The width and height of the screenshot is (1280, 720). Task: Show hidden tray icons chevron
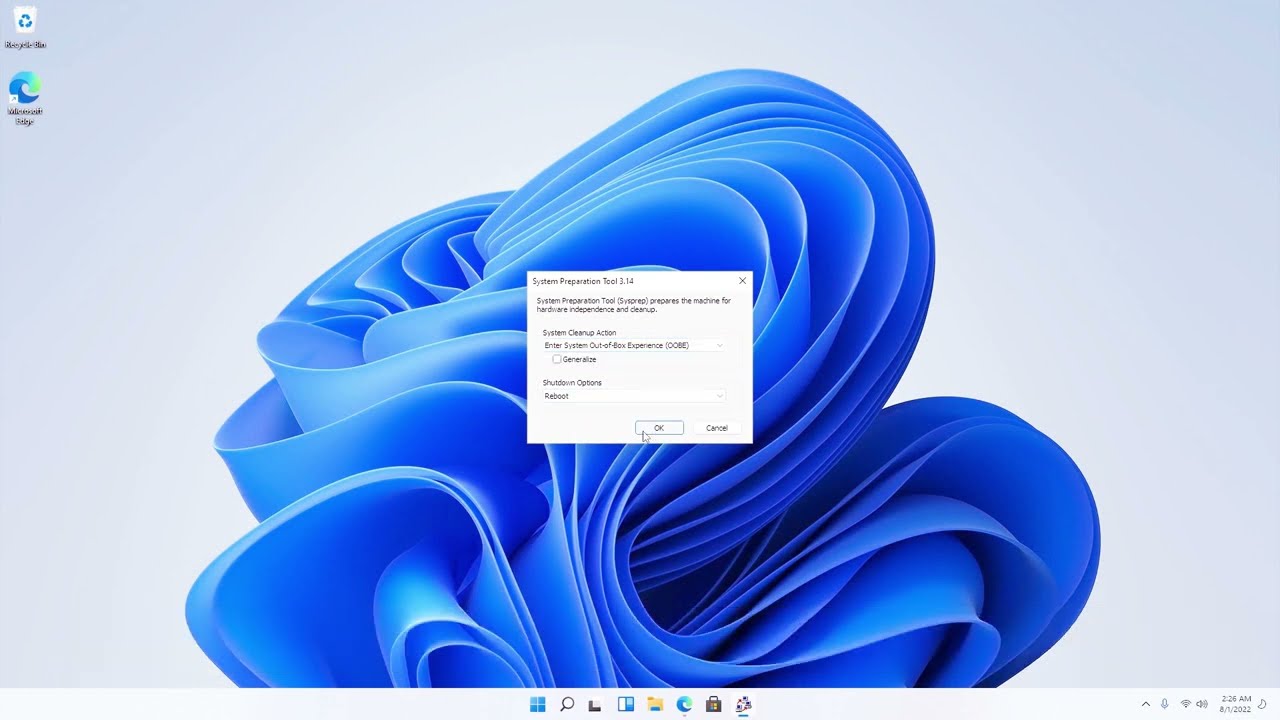coord(1146,704)
